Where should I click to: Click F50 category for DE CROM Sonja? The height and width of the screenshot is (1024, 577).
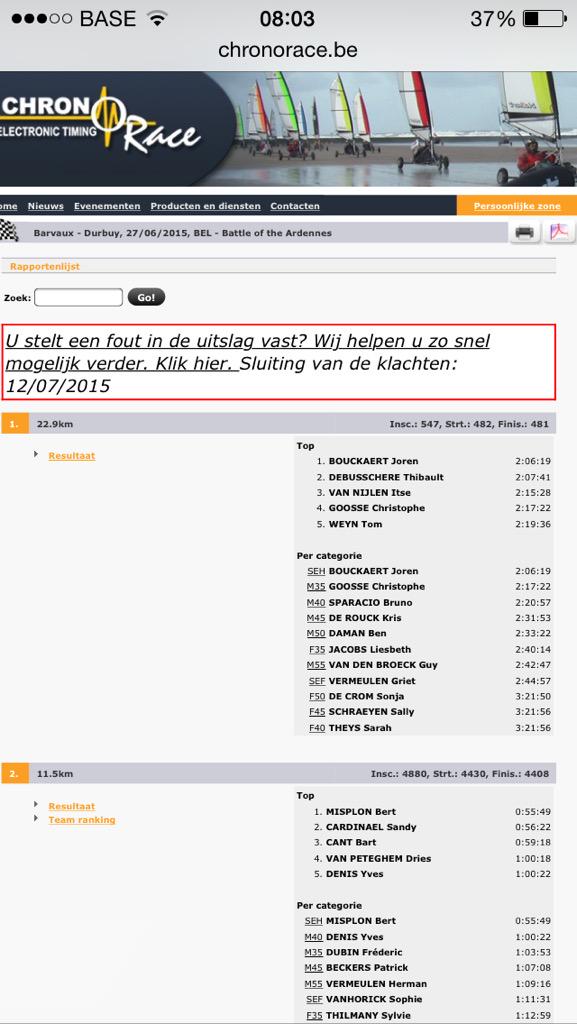317,696
